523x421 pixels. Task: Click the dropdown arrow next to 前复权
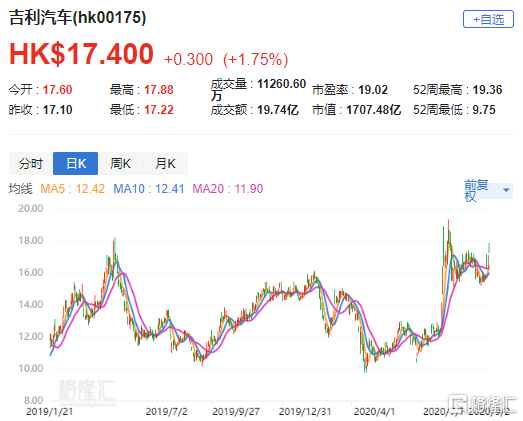(506, 190)
